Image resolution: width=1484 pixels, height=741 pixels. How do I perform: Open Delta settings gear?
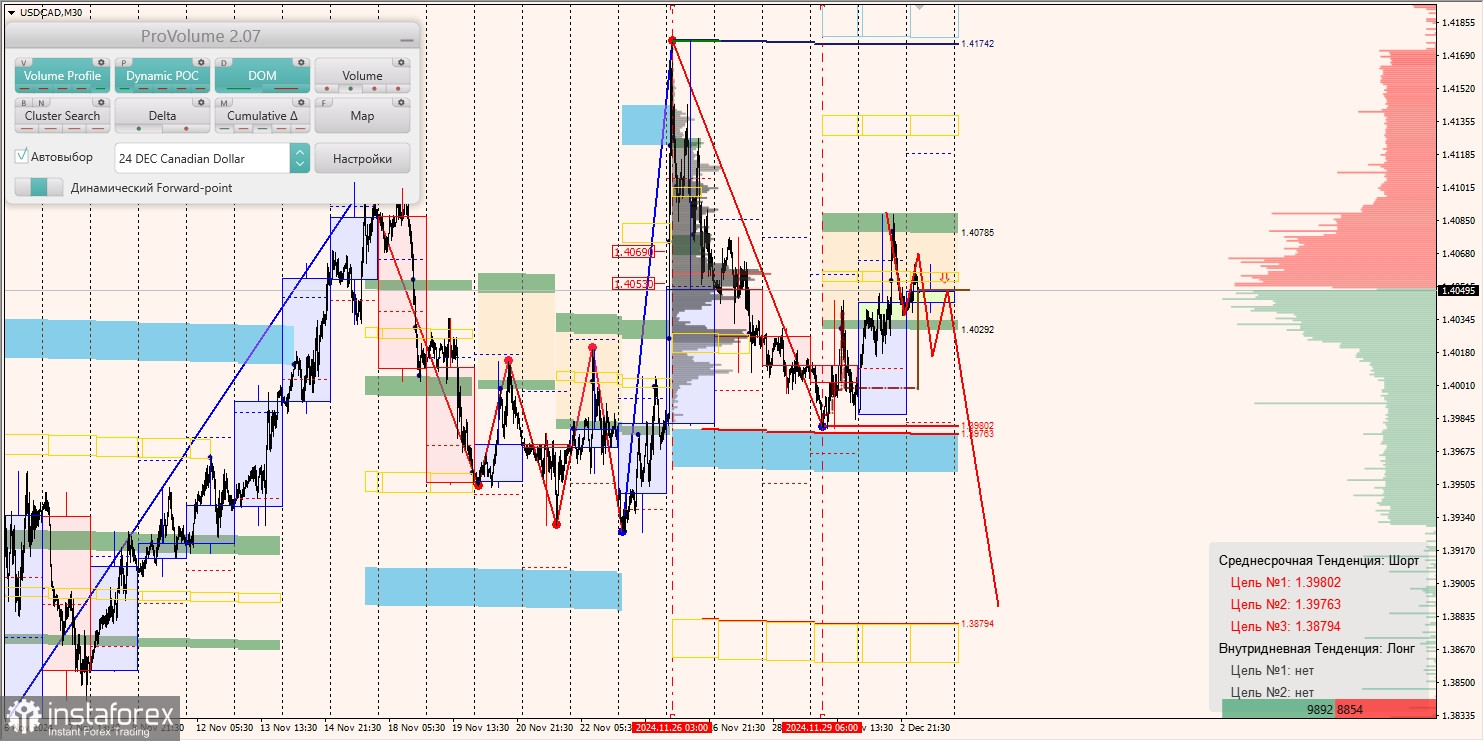(201, 102)
